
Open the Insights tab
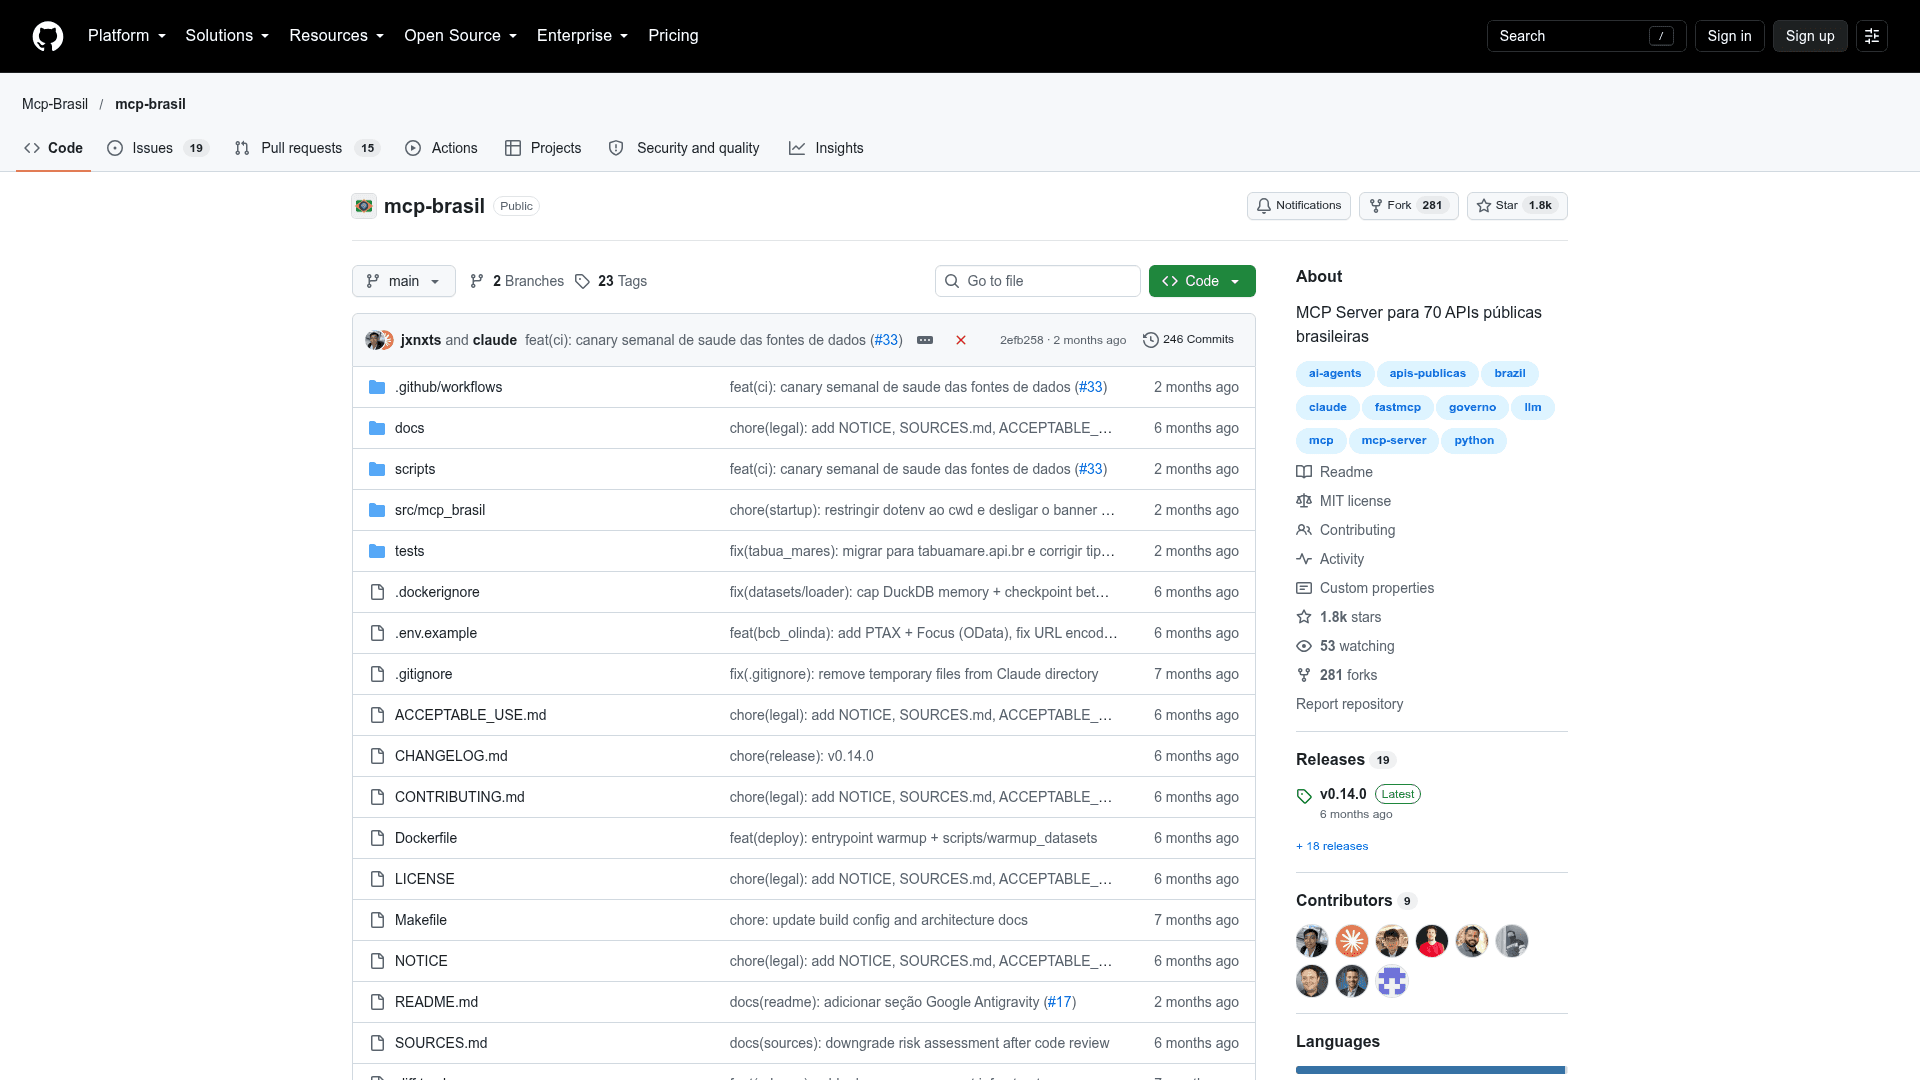click(826, 148)
